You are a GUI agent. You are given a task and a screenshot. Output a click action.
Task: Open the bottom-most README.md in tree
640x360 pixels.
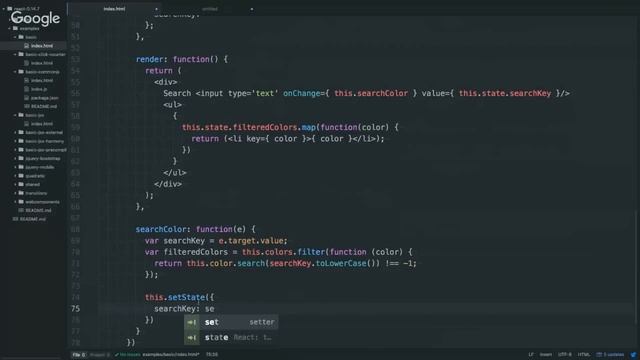33,219
